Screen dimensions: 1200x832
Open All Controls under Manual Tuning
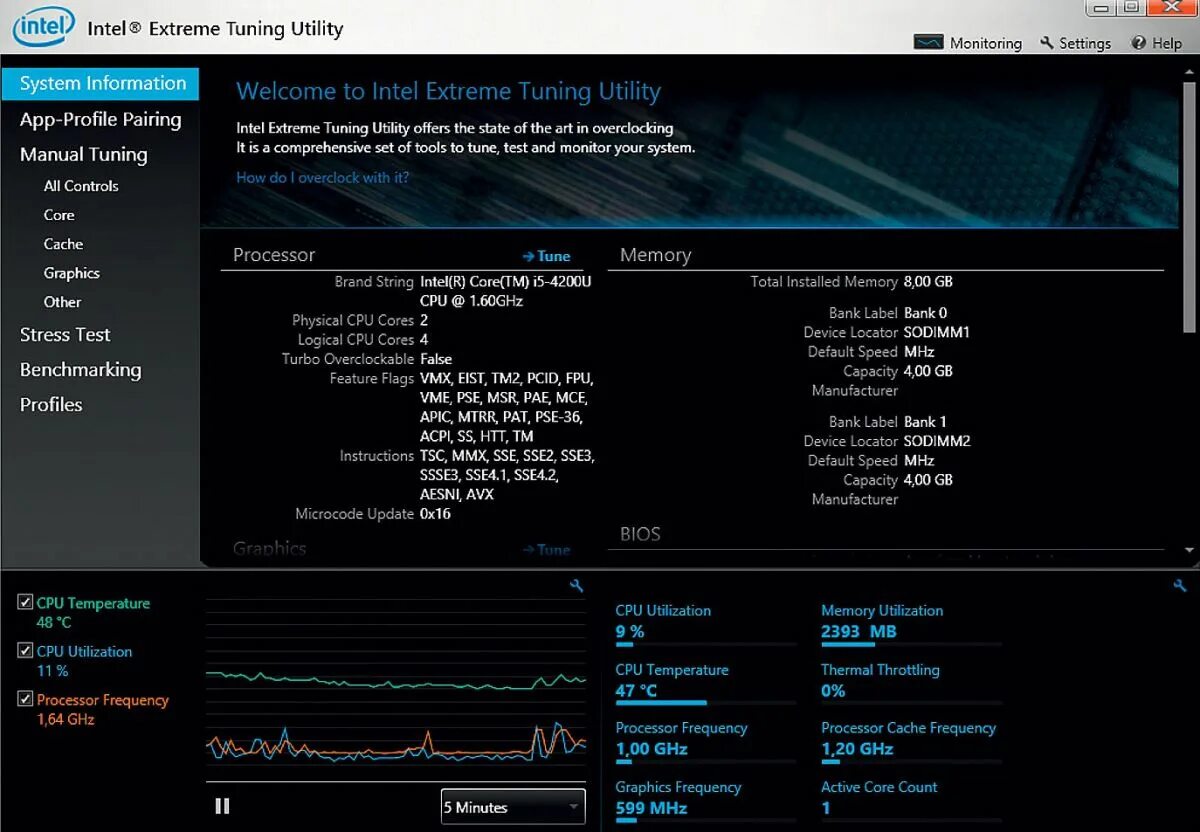tap(81, 186)
